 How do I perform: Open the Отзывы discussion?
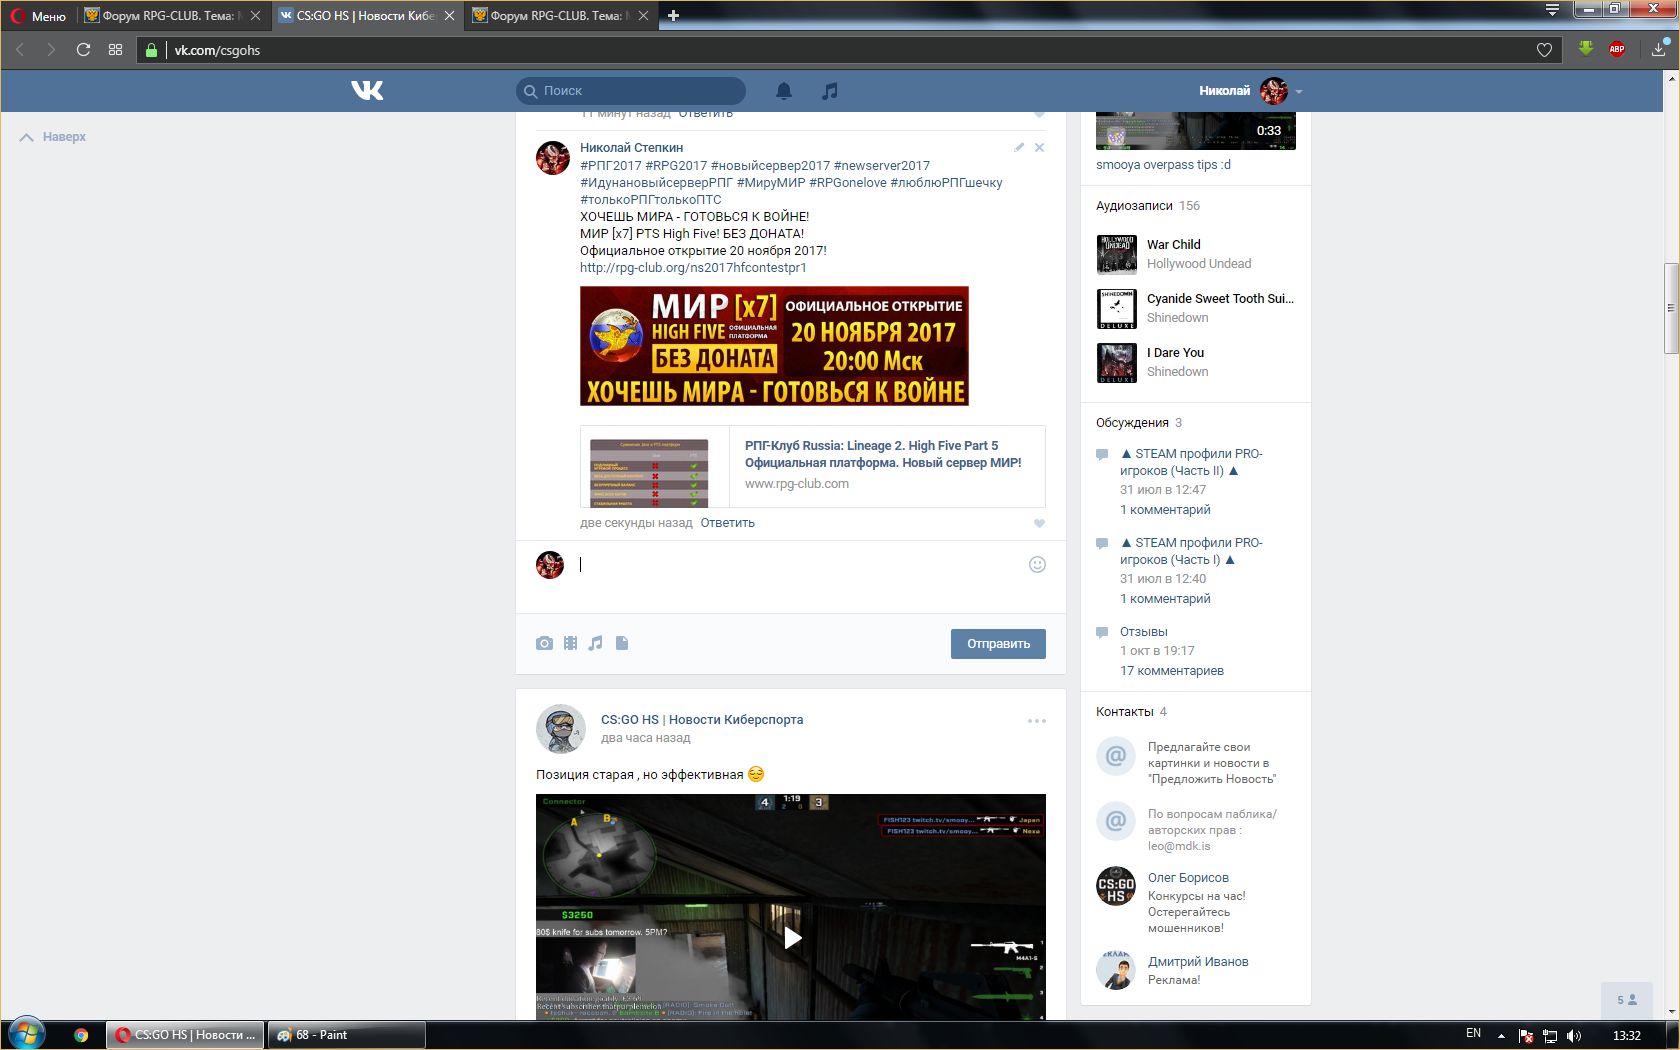[x=1143, y=632]
